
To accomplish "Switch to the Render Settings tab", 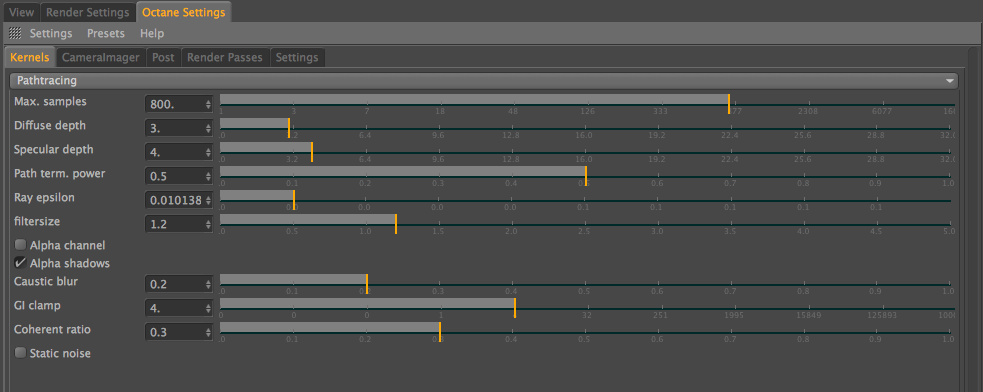I will (x=88, y=12).
